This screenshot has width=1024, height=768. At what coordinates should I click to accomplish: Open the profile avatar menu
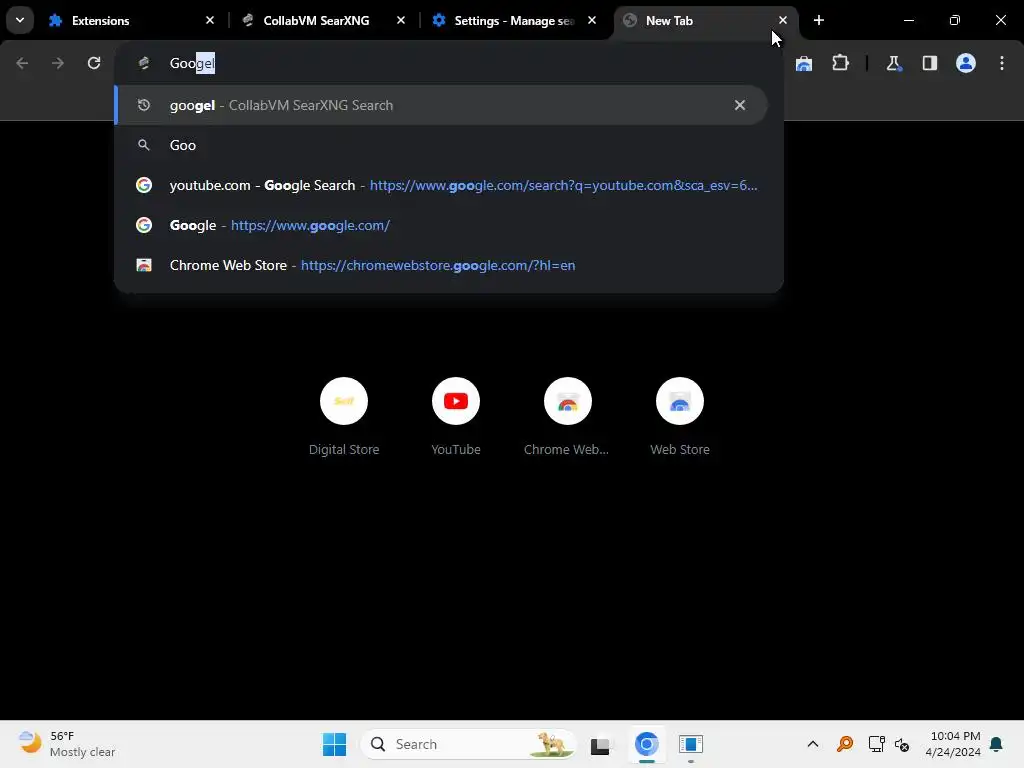point(965,63)
